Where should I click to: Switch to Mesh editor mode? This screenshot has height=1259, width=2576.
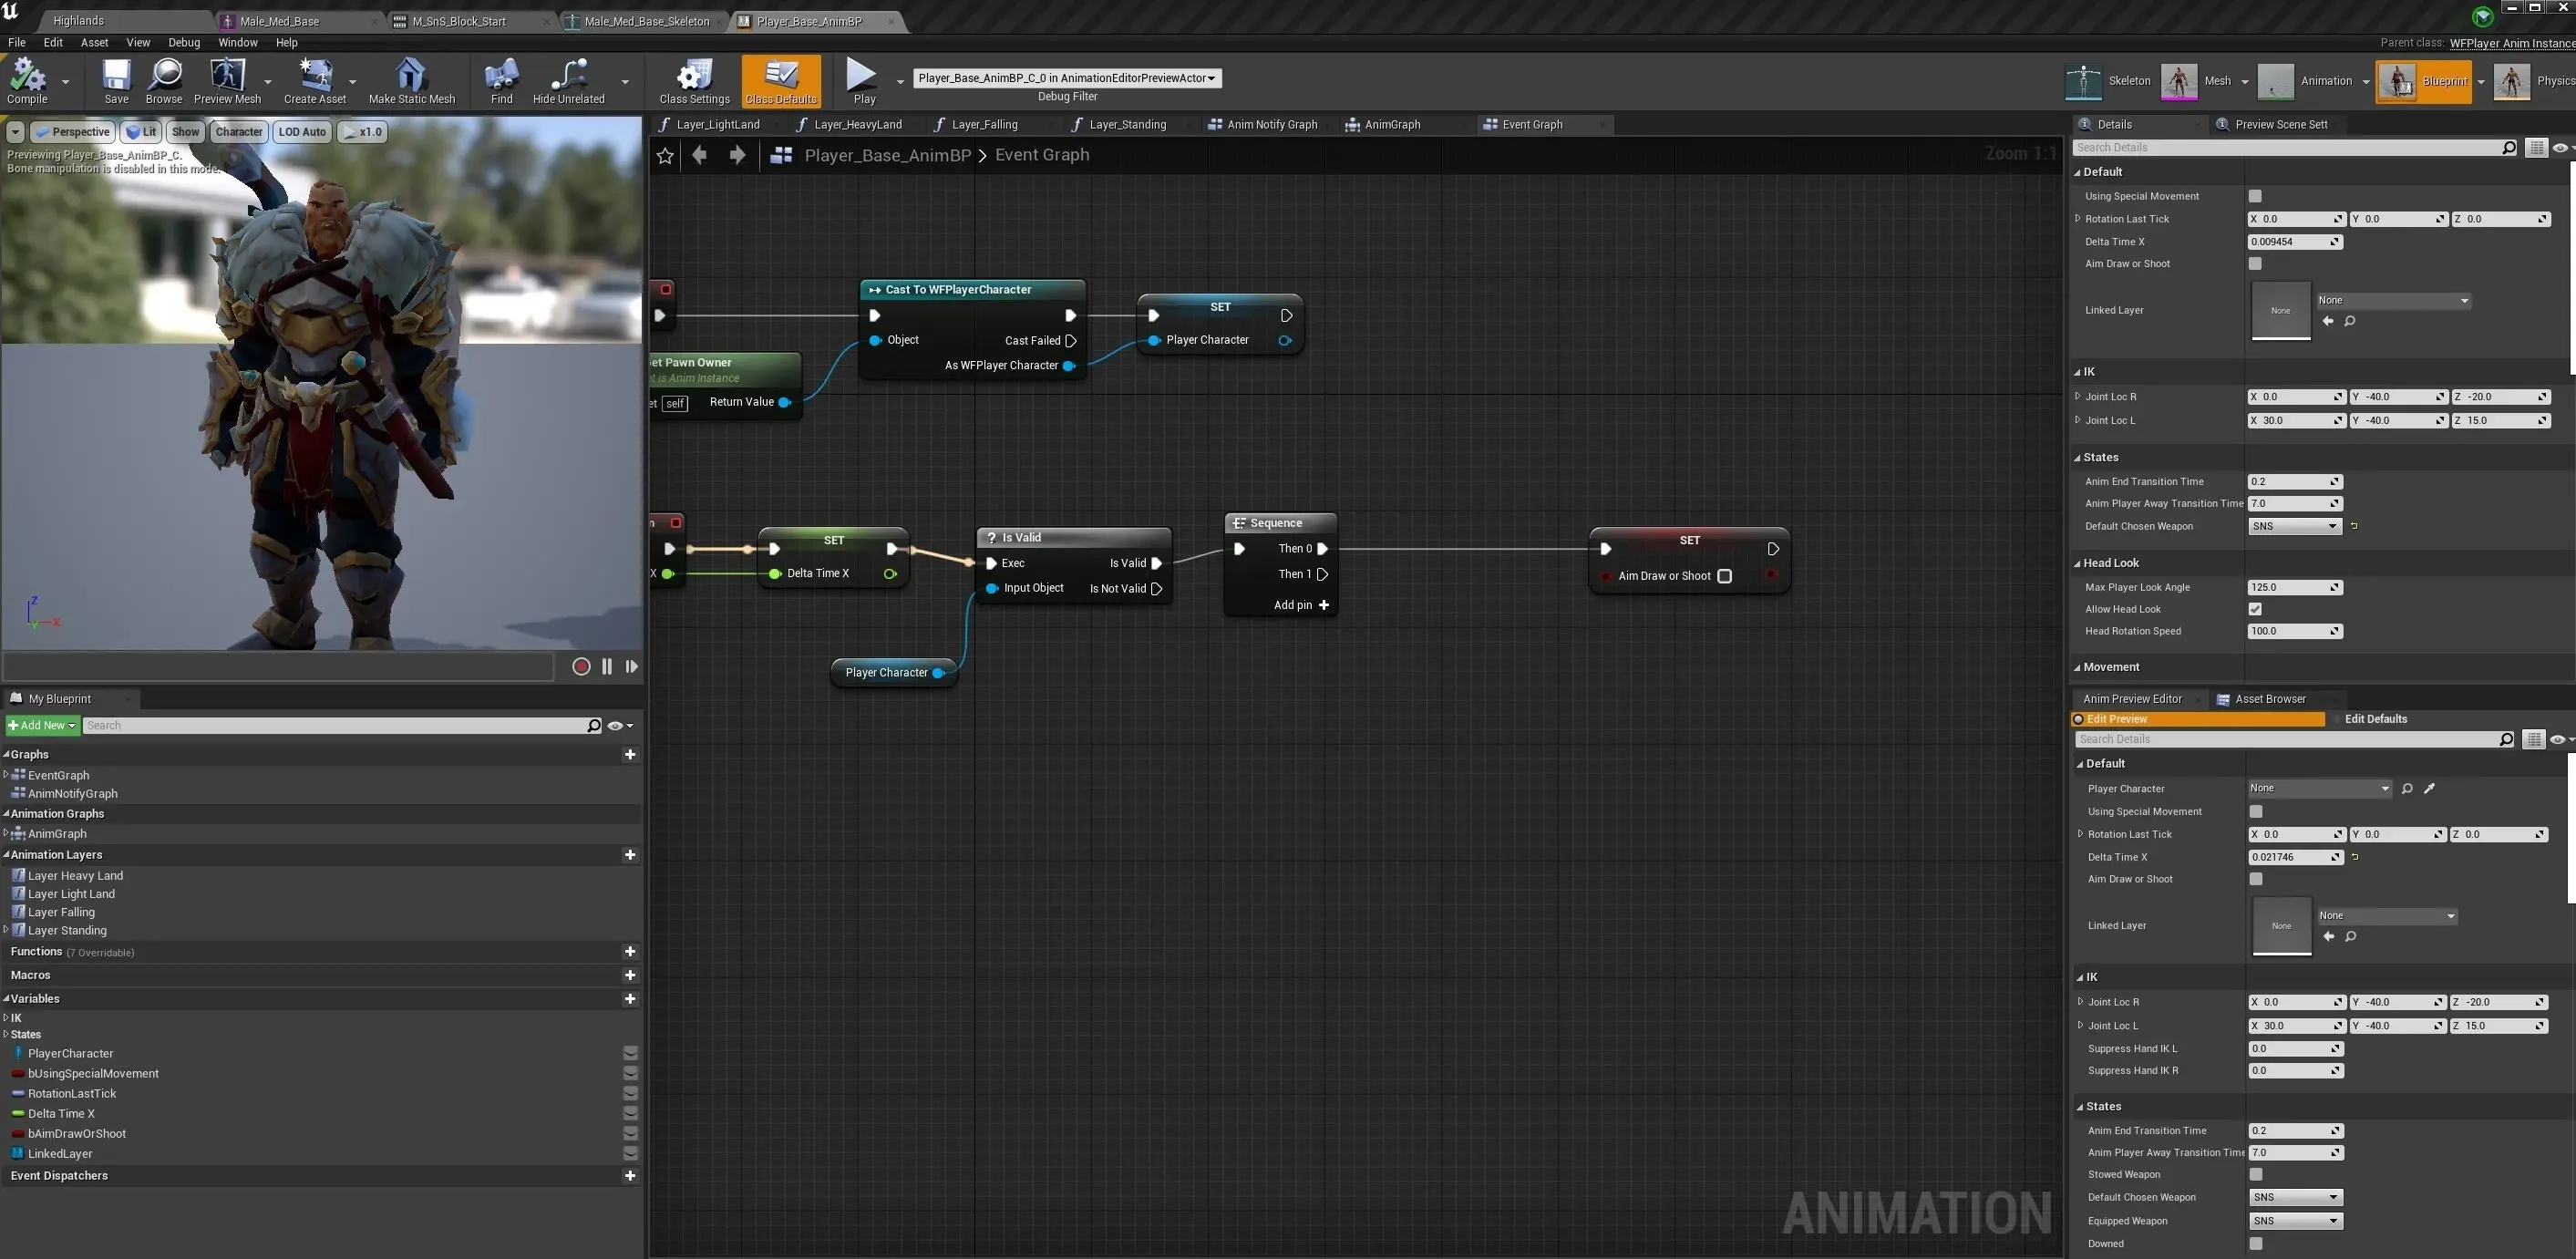pos(2196,81)
